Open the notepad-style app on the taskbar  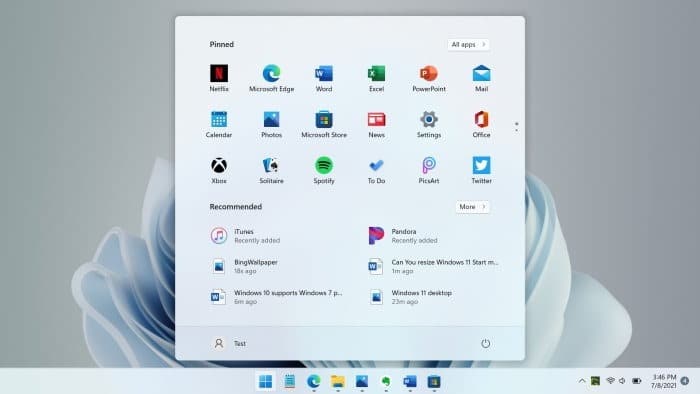coord(290,382)
